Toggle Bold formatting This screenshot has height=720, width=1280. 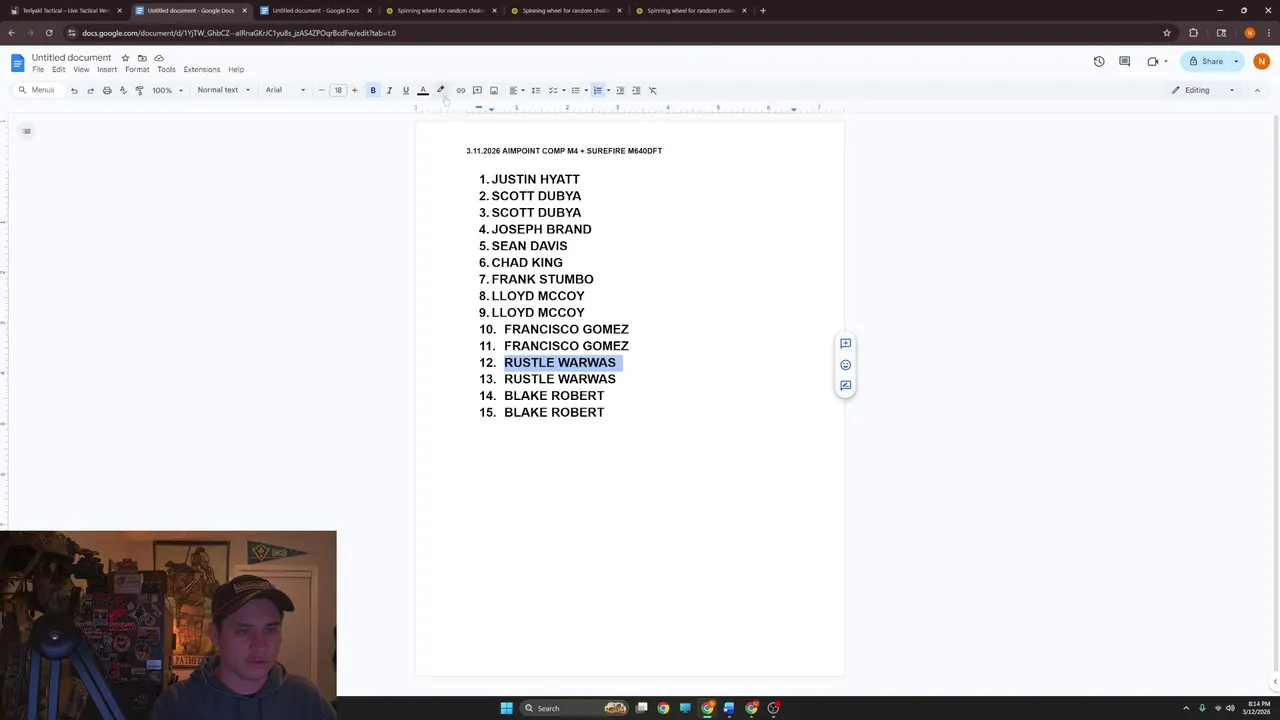pyautogui.click(x=373, y=90)
